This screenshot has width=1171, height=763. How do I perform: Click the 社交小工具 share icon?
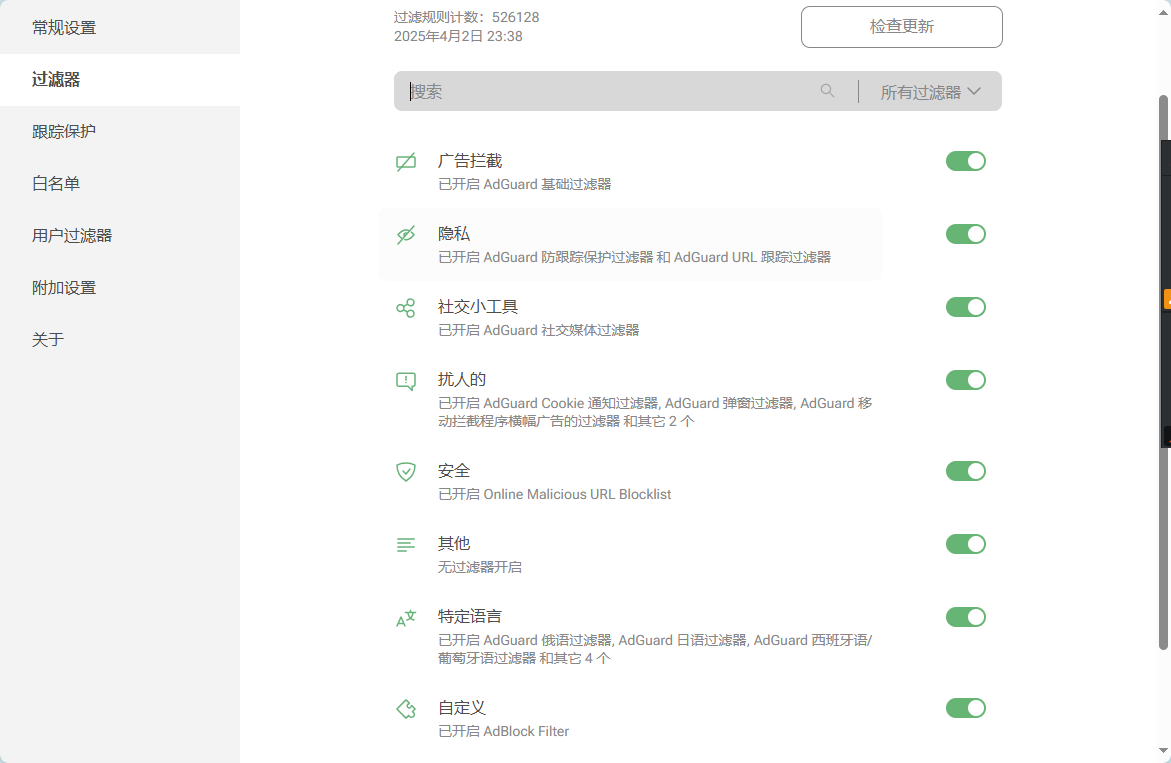click(406, 308)
